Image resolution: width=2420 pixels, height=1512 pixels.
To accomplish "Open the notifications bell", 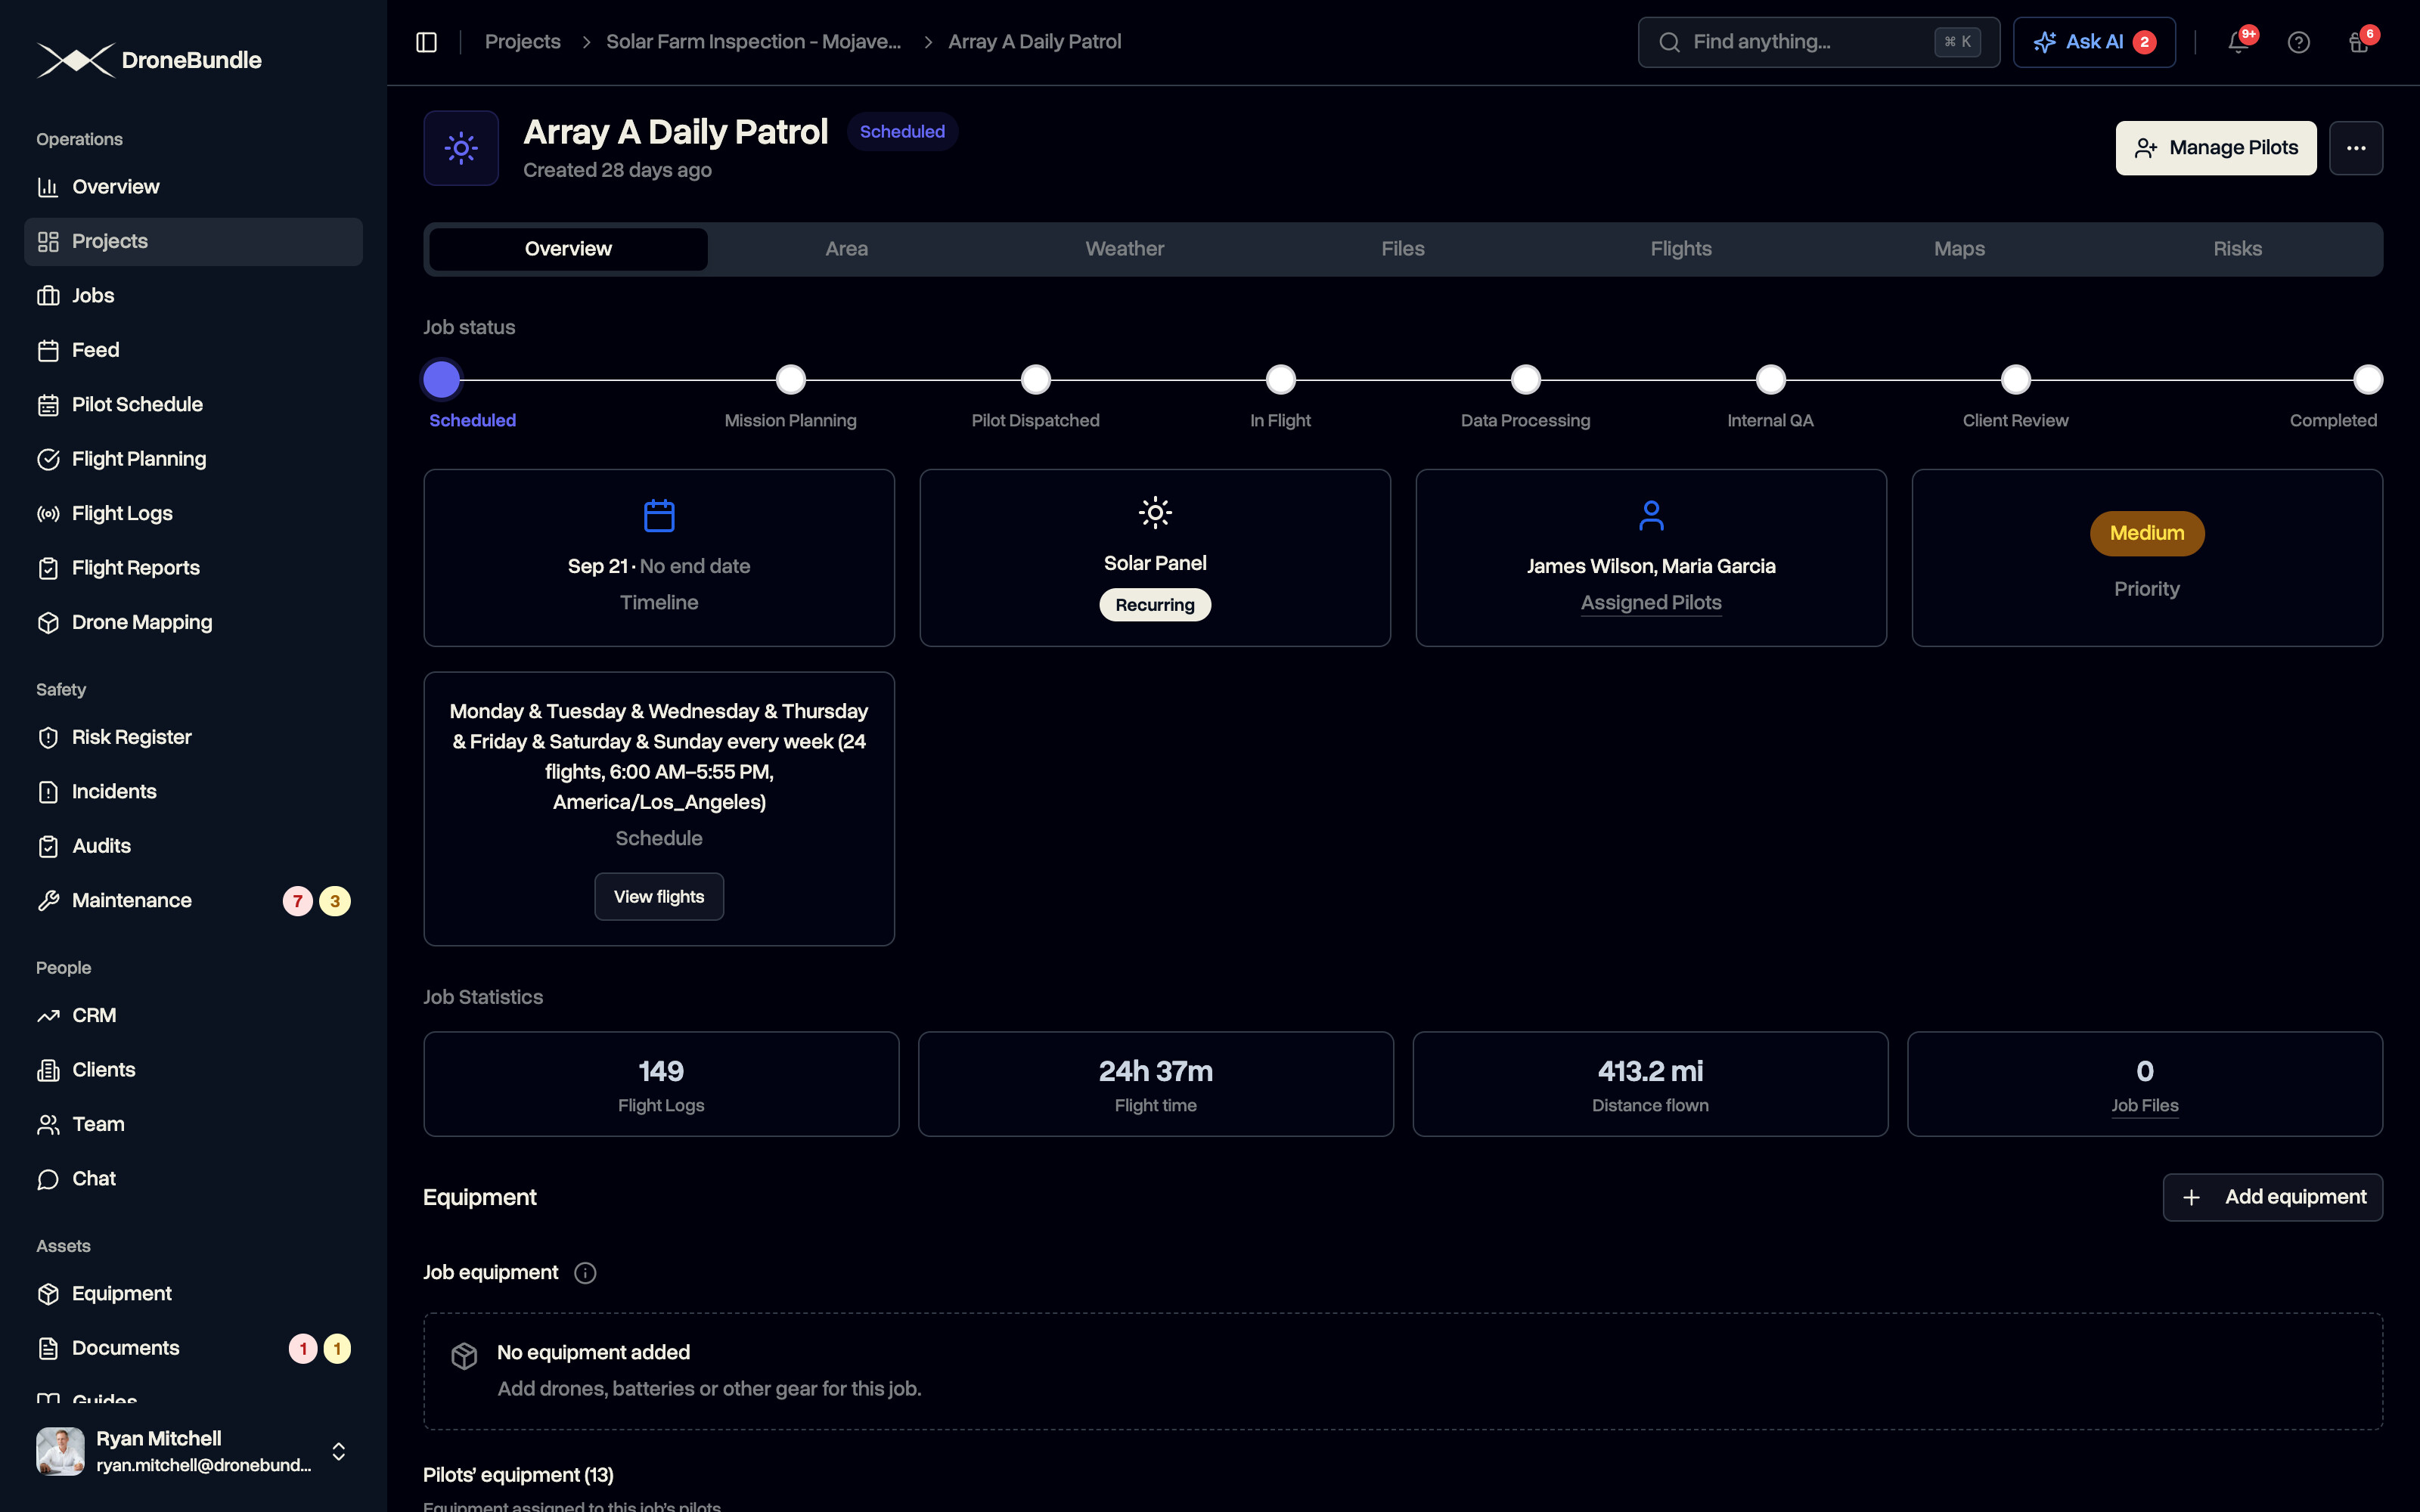I will click(x=2238, y=42).
